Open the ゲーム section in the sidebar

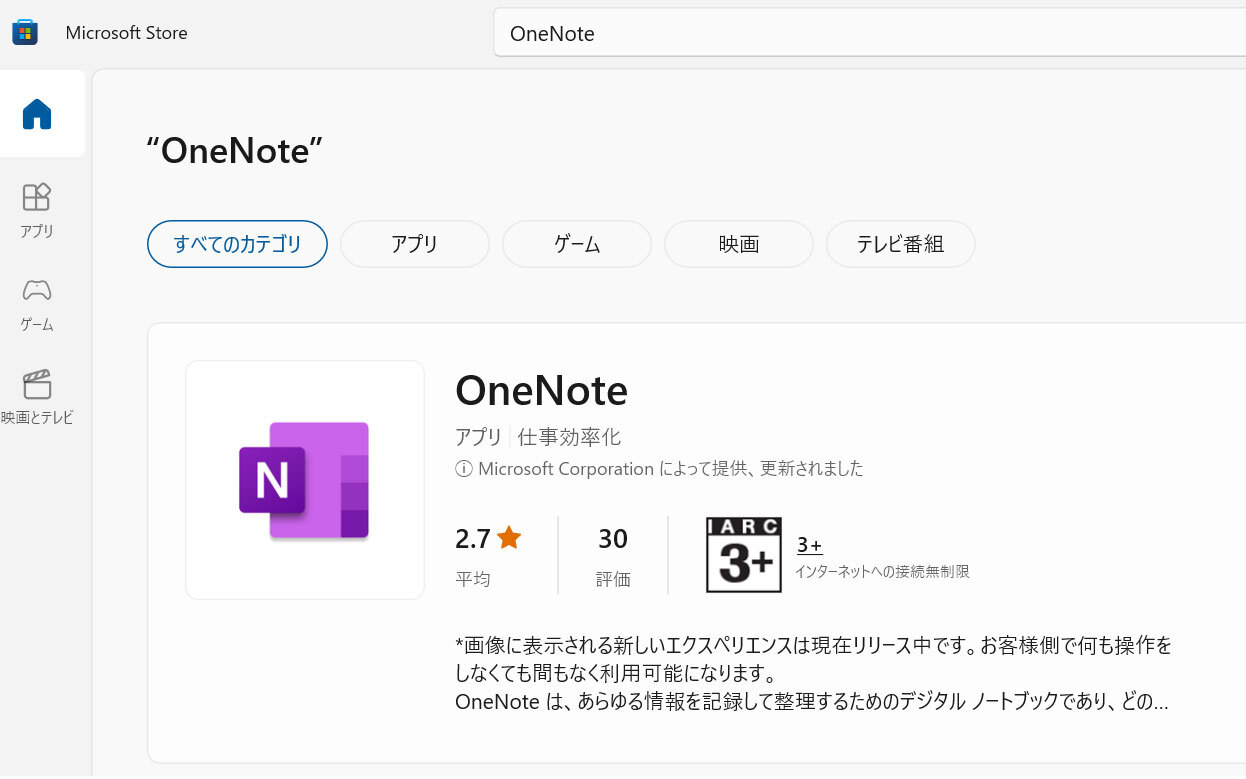(37, 303)
